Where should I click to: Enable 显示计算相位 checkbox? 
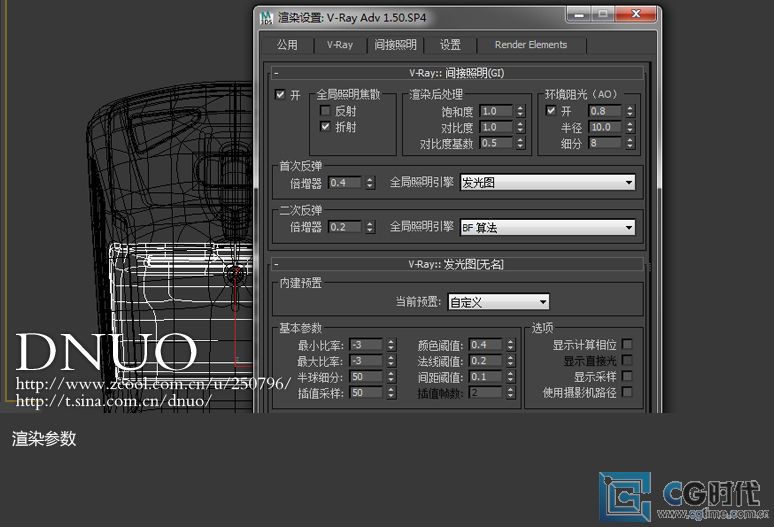pyautogui.click(x=627, y=344)
